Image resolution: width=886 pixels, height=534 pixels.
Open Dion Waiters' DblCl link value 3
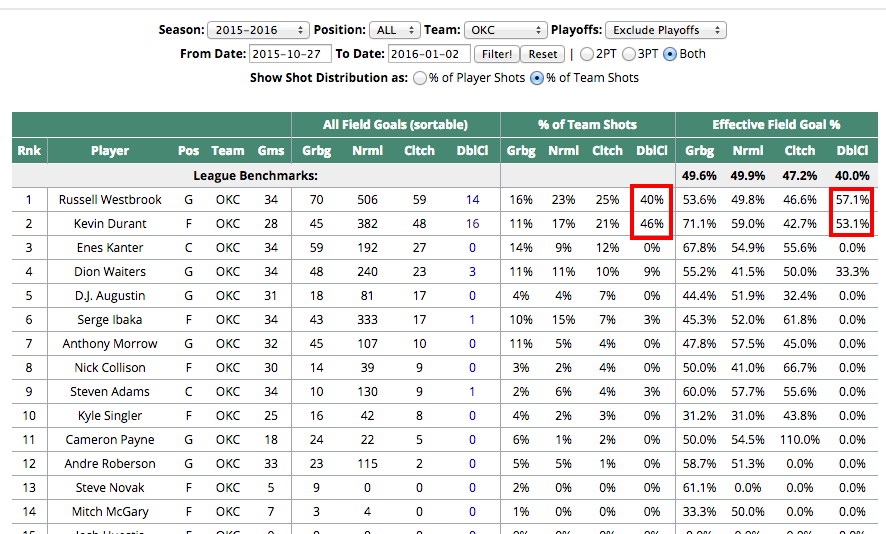point(472,272)
